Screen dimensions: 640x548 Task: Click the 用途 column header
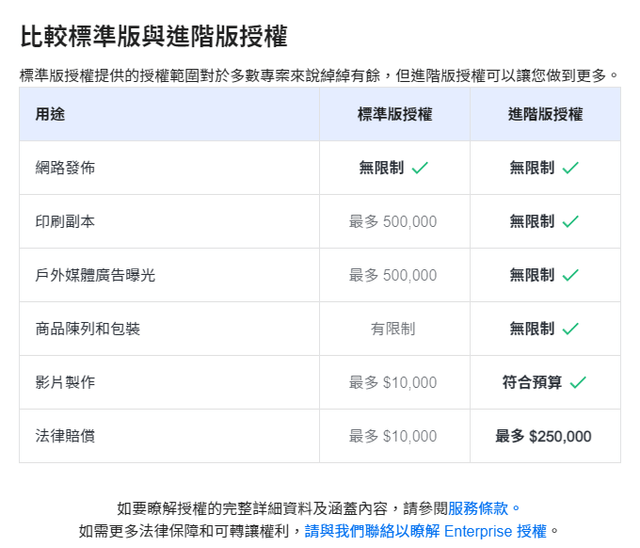point(50,114)
